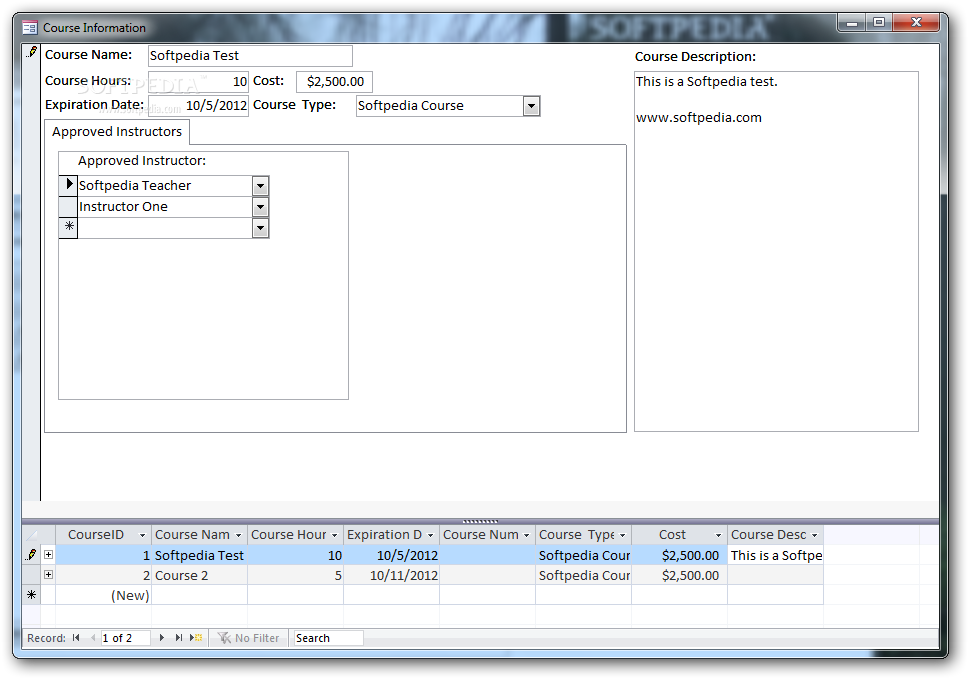
Task: Click the "10/5/2012" datasheet cell
Action: (x=392, y=555)
